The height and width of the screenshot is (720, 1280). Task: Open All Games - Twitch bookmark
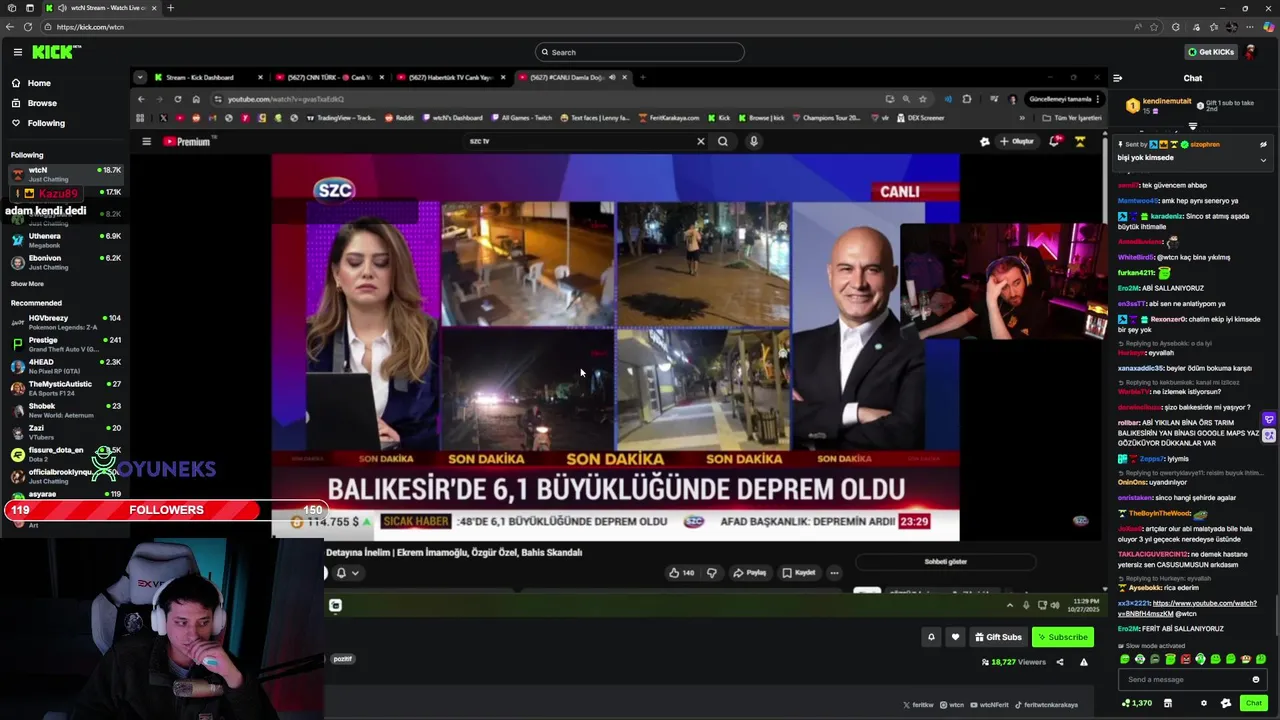(523, 118)
